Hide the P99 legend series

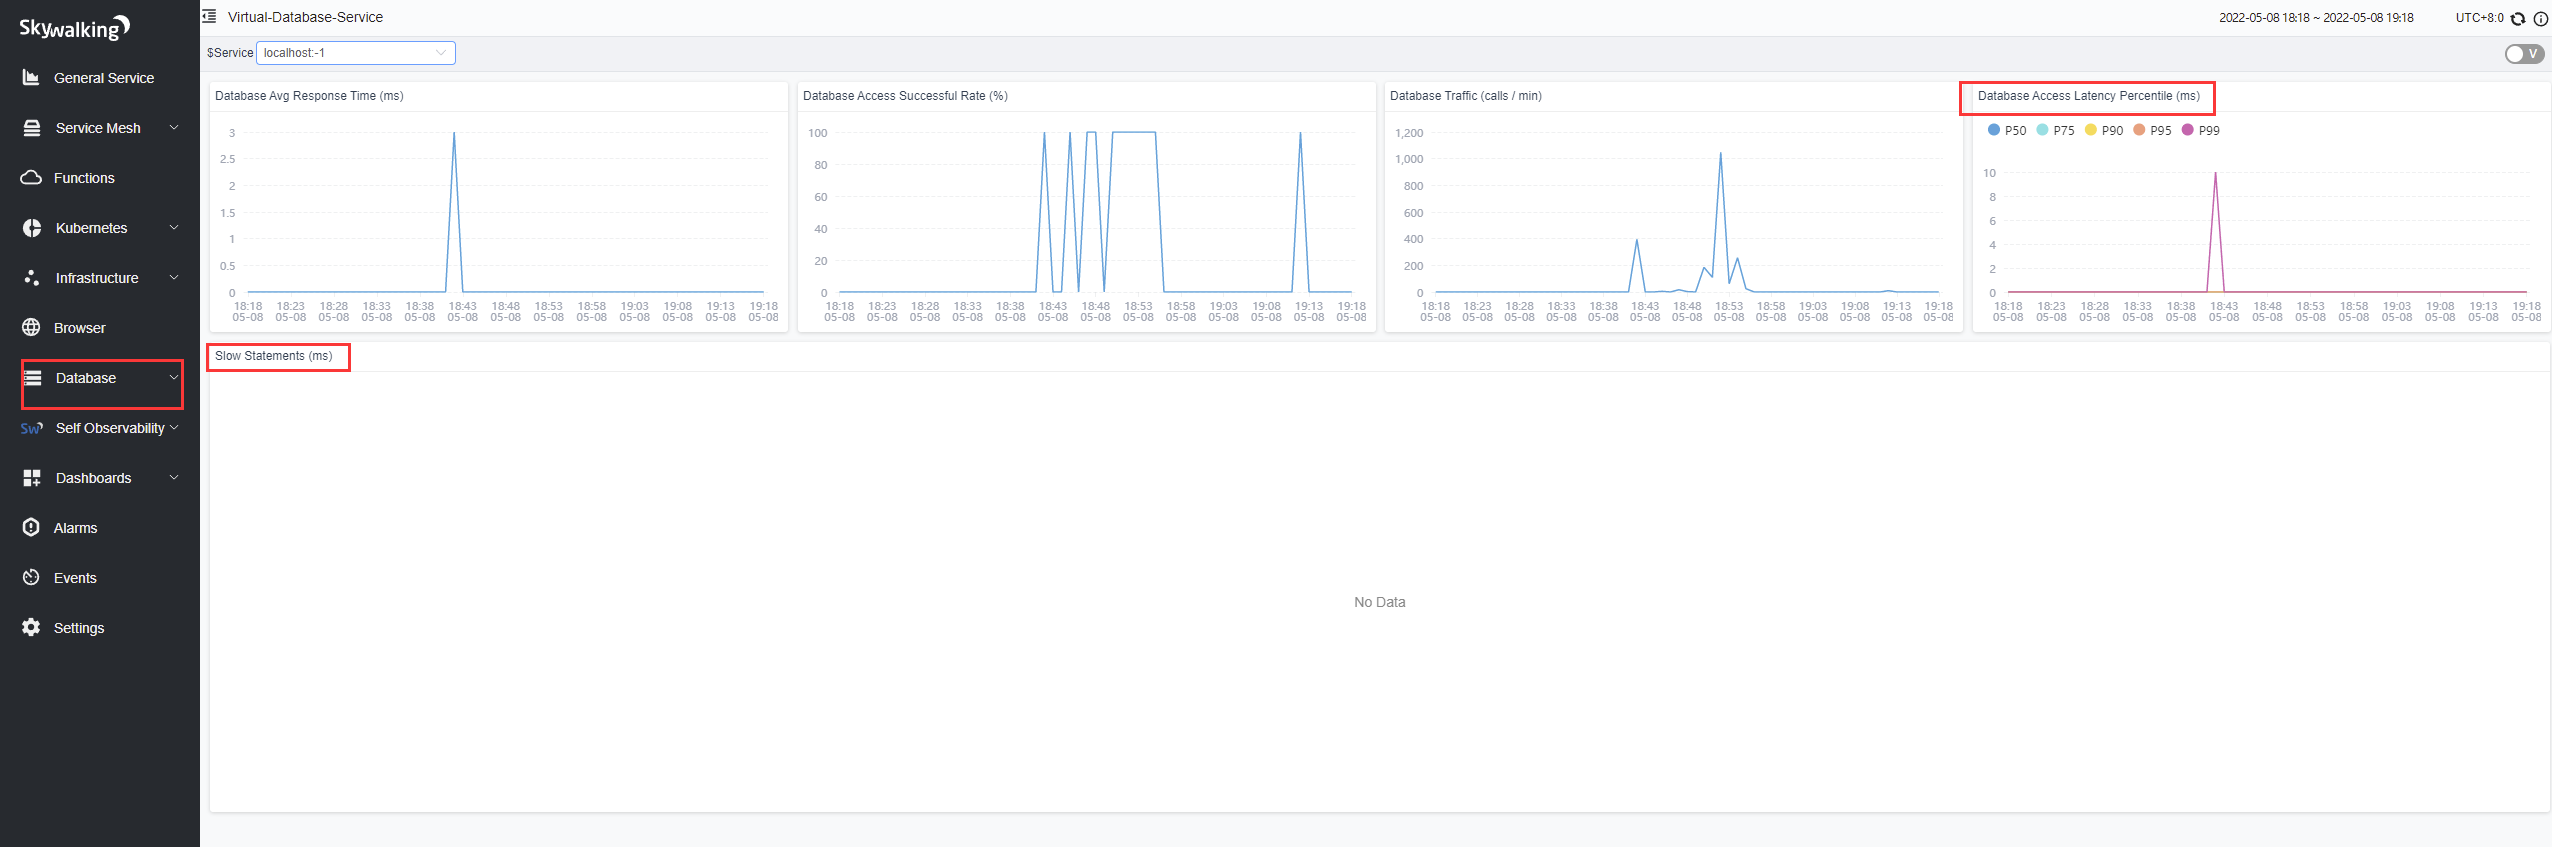tap(2200, 130)
